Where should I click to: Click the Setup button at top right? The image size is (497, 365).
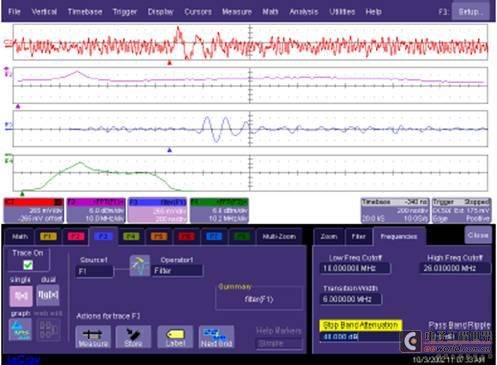coord(470,12)
